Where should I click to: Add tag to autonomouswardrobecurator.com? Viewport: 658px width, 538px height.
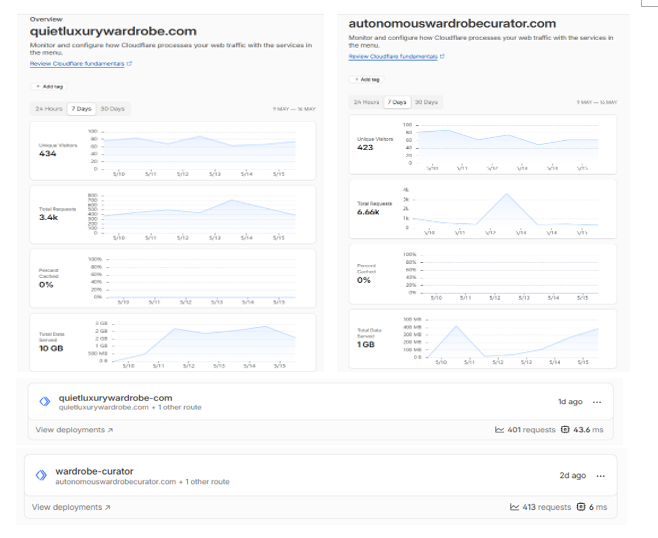pyautogui.click(x=367, y=79)
